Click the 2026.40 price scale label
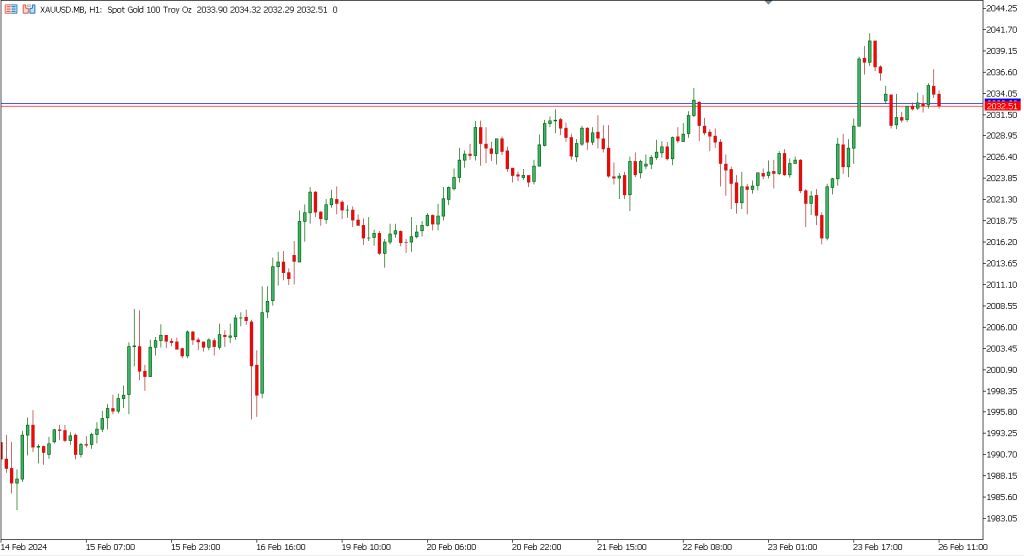Screen dimensions: 1024x556 pos(1002,157)
